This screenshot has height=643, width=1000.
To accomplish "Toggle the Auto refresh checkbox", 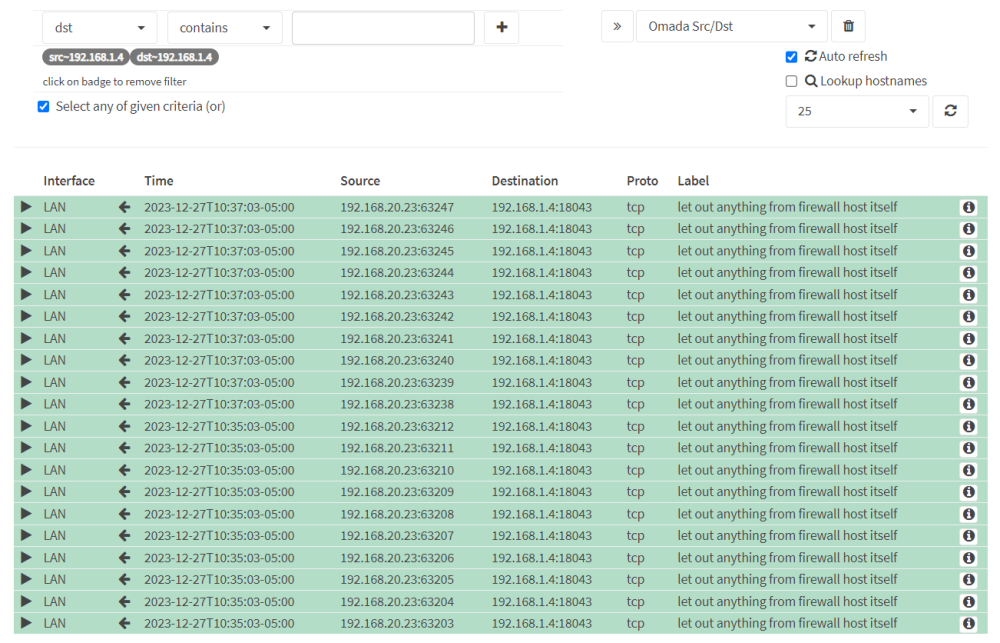I will pos(791,57).
